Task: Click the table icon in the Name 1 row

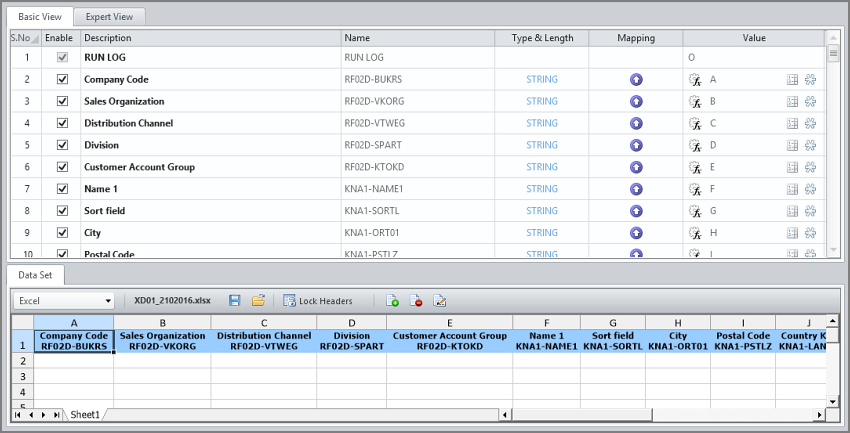Action: click(792, 189)
